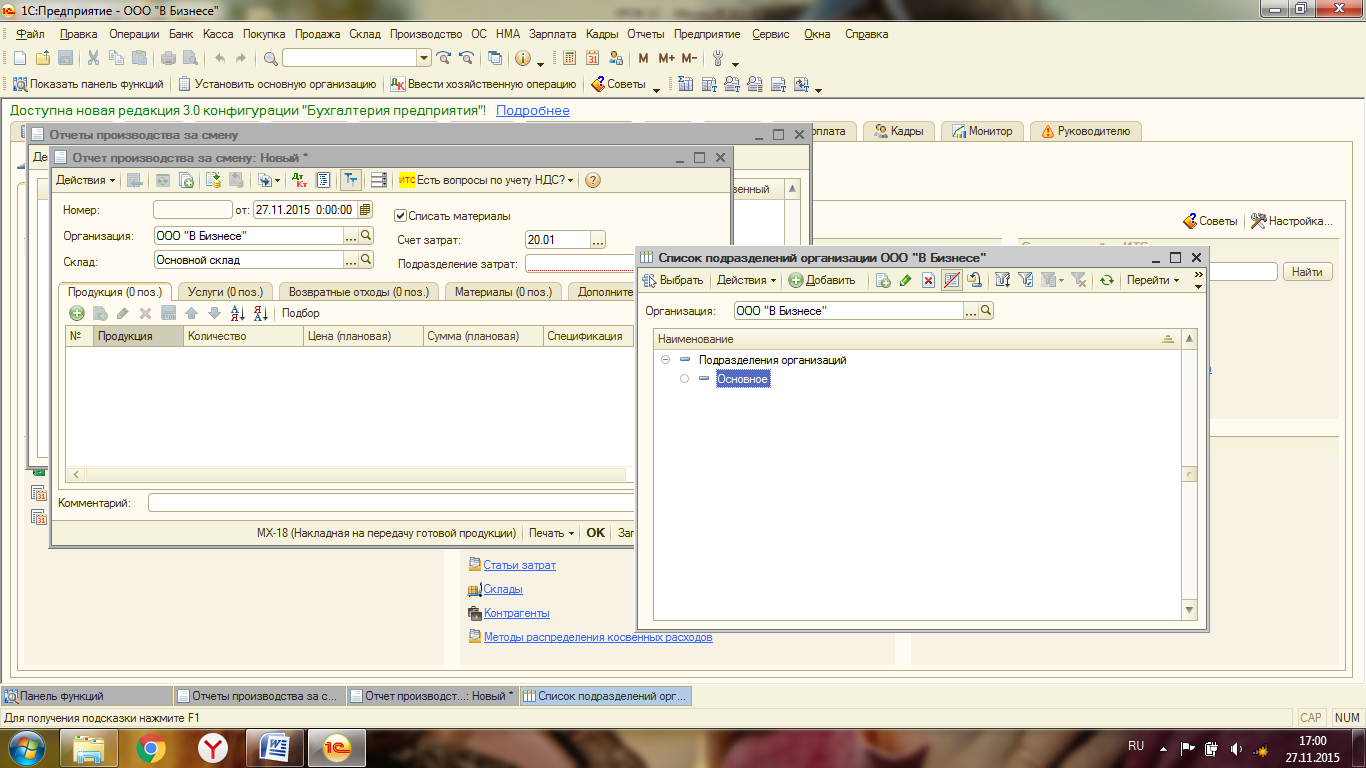Switch to the Материалы (0 поз.) tab
Image resolution: width=1366 pixels, height=768 pixels.
pos(503,292)
